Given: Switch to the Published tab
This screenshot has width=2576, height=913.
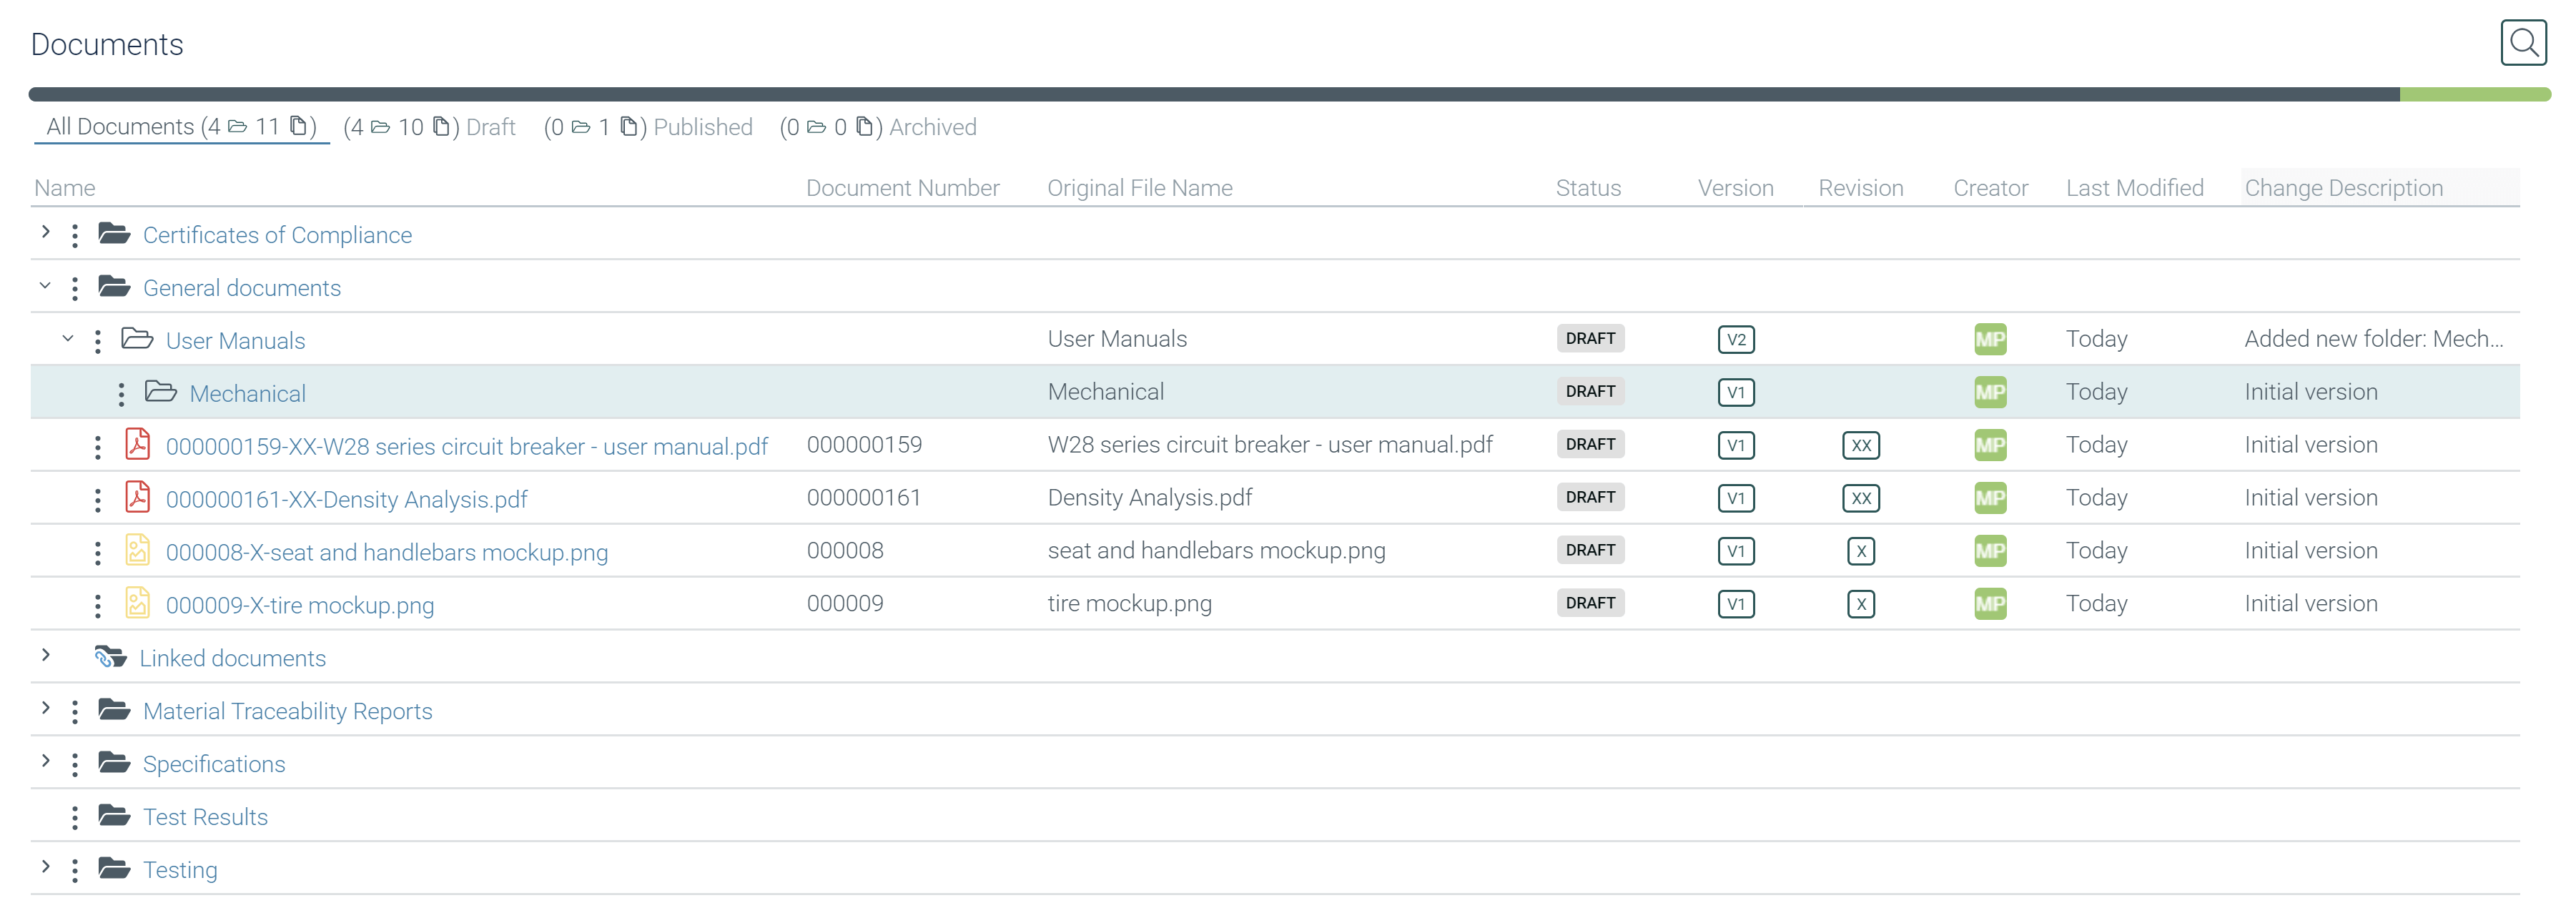Looking at the screenshot, I should (x=648, y=127).
